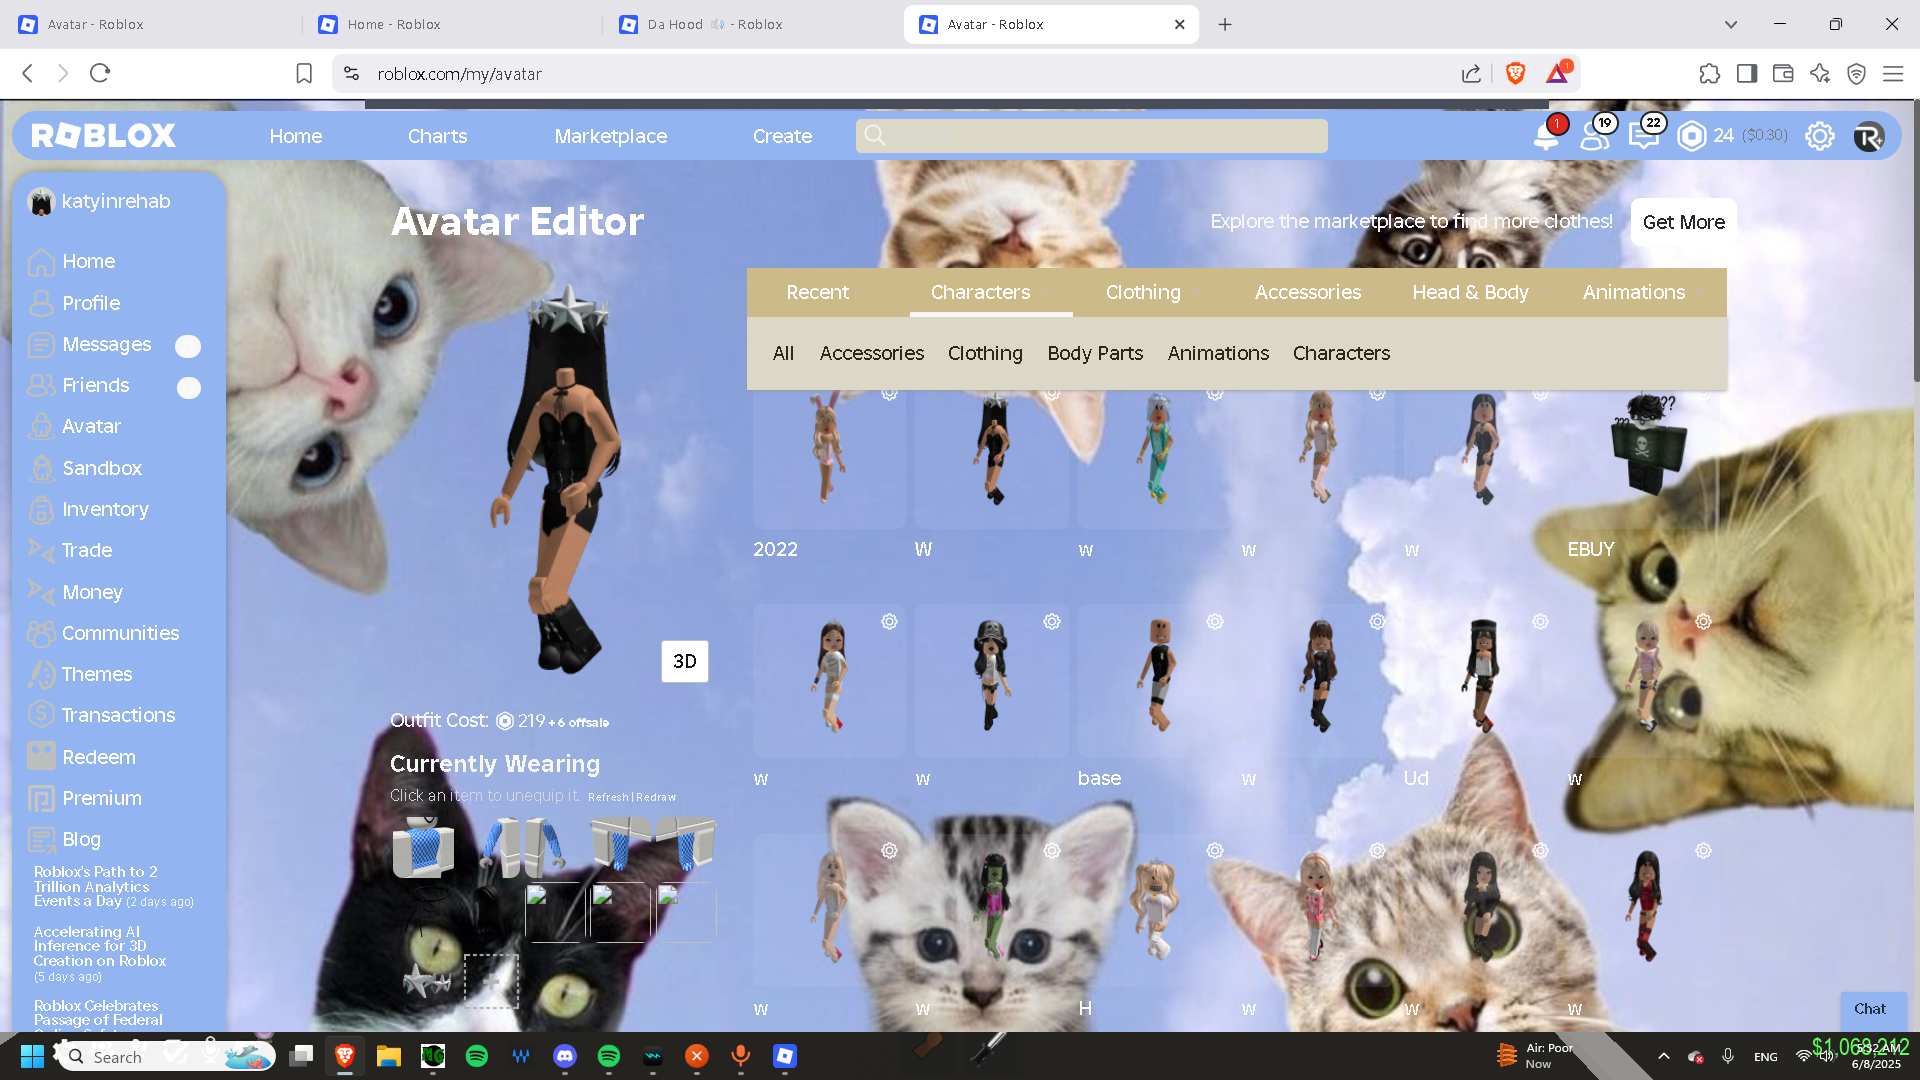Show hidden system tray icons

(1664, 1056)
